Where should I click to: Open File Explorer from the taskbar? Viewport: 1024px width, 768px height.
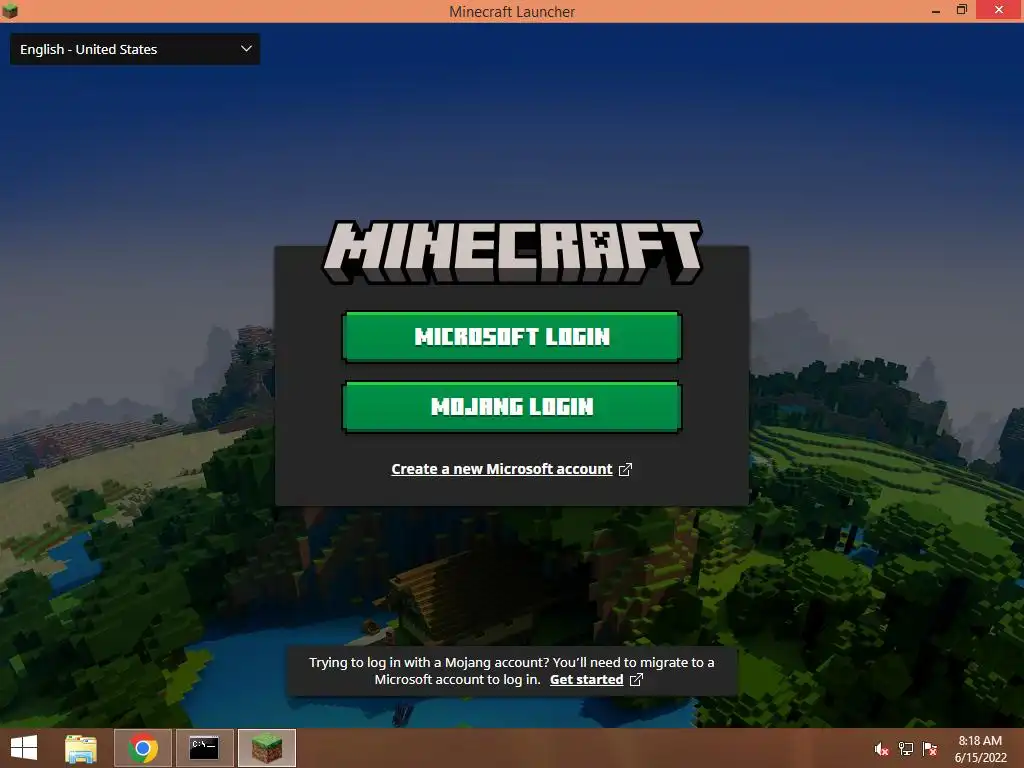tap(81, 748)
